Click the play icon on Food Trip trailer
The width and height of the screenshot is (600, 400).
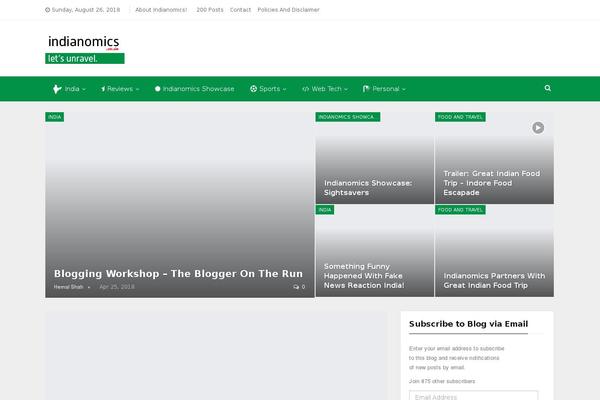point(538,127)
